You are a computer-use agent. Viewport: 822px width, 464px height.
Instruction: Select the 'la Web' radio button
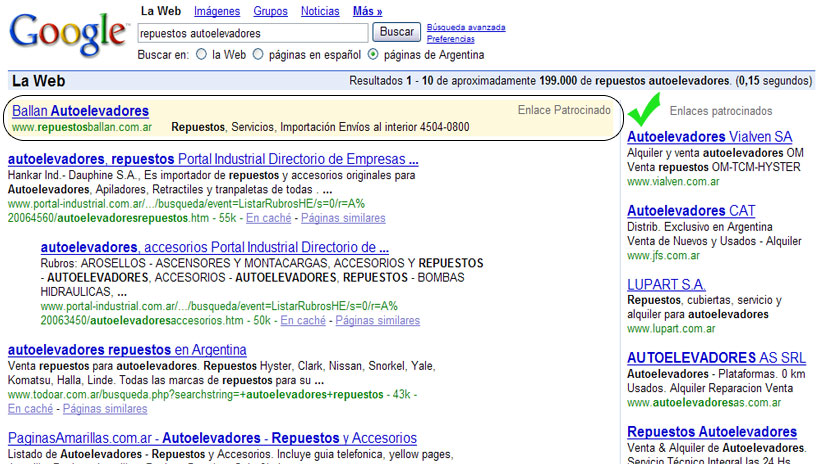[x=201, y=55]
